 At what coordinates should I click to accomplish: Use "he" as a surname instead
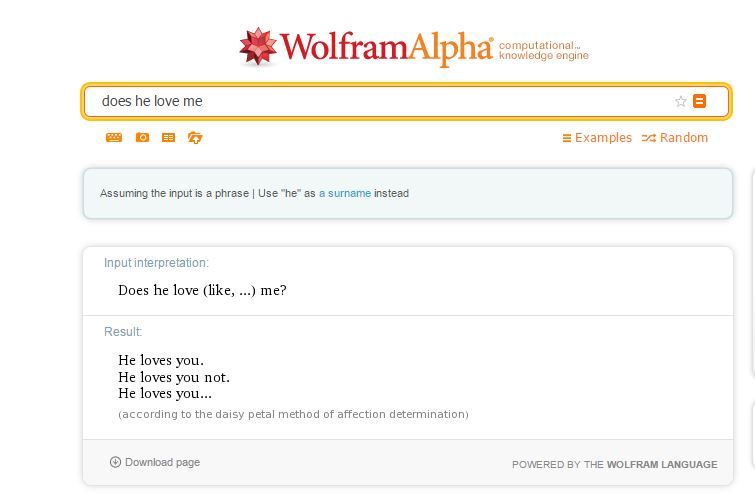[x=345, y=193]
